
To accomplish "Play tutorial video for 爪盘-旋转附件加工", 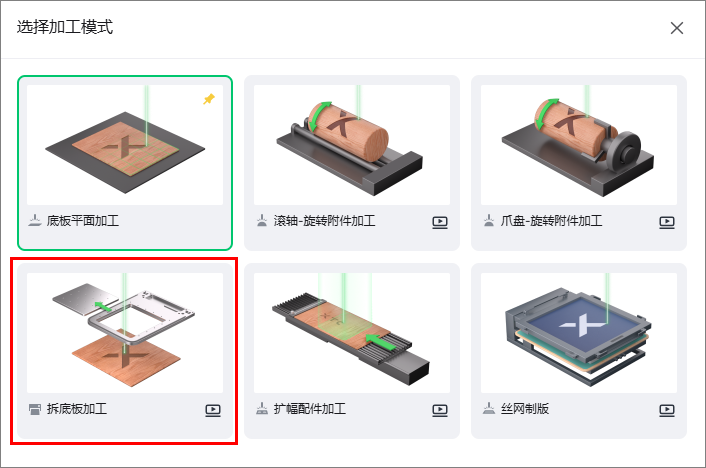I will (x=667, y=222).
